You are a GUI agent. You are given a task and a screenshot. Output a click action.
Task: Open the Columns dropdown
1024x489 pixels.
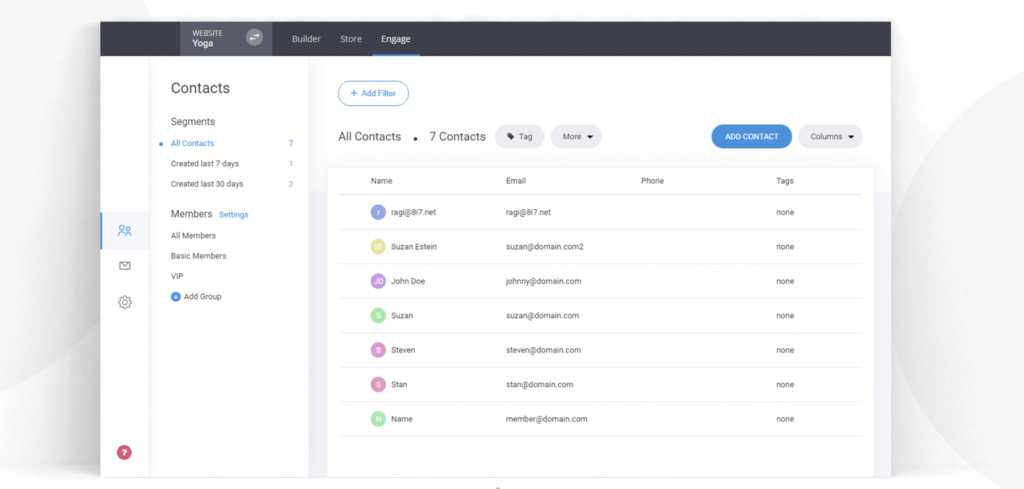830,137
